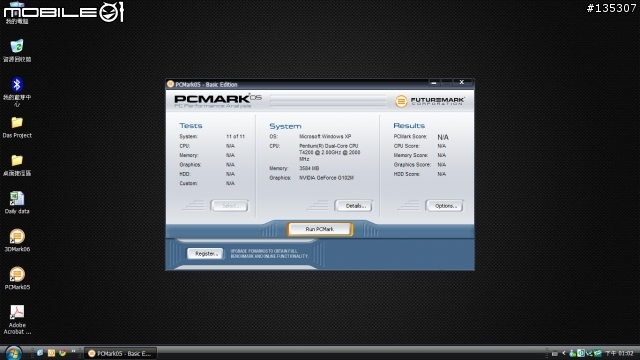The image size is (640, 360).
Task: Select the folder icon below Das Project
Action: click(x=17, y=165)
